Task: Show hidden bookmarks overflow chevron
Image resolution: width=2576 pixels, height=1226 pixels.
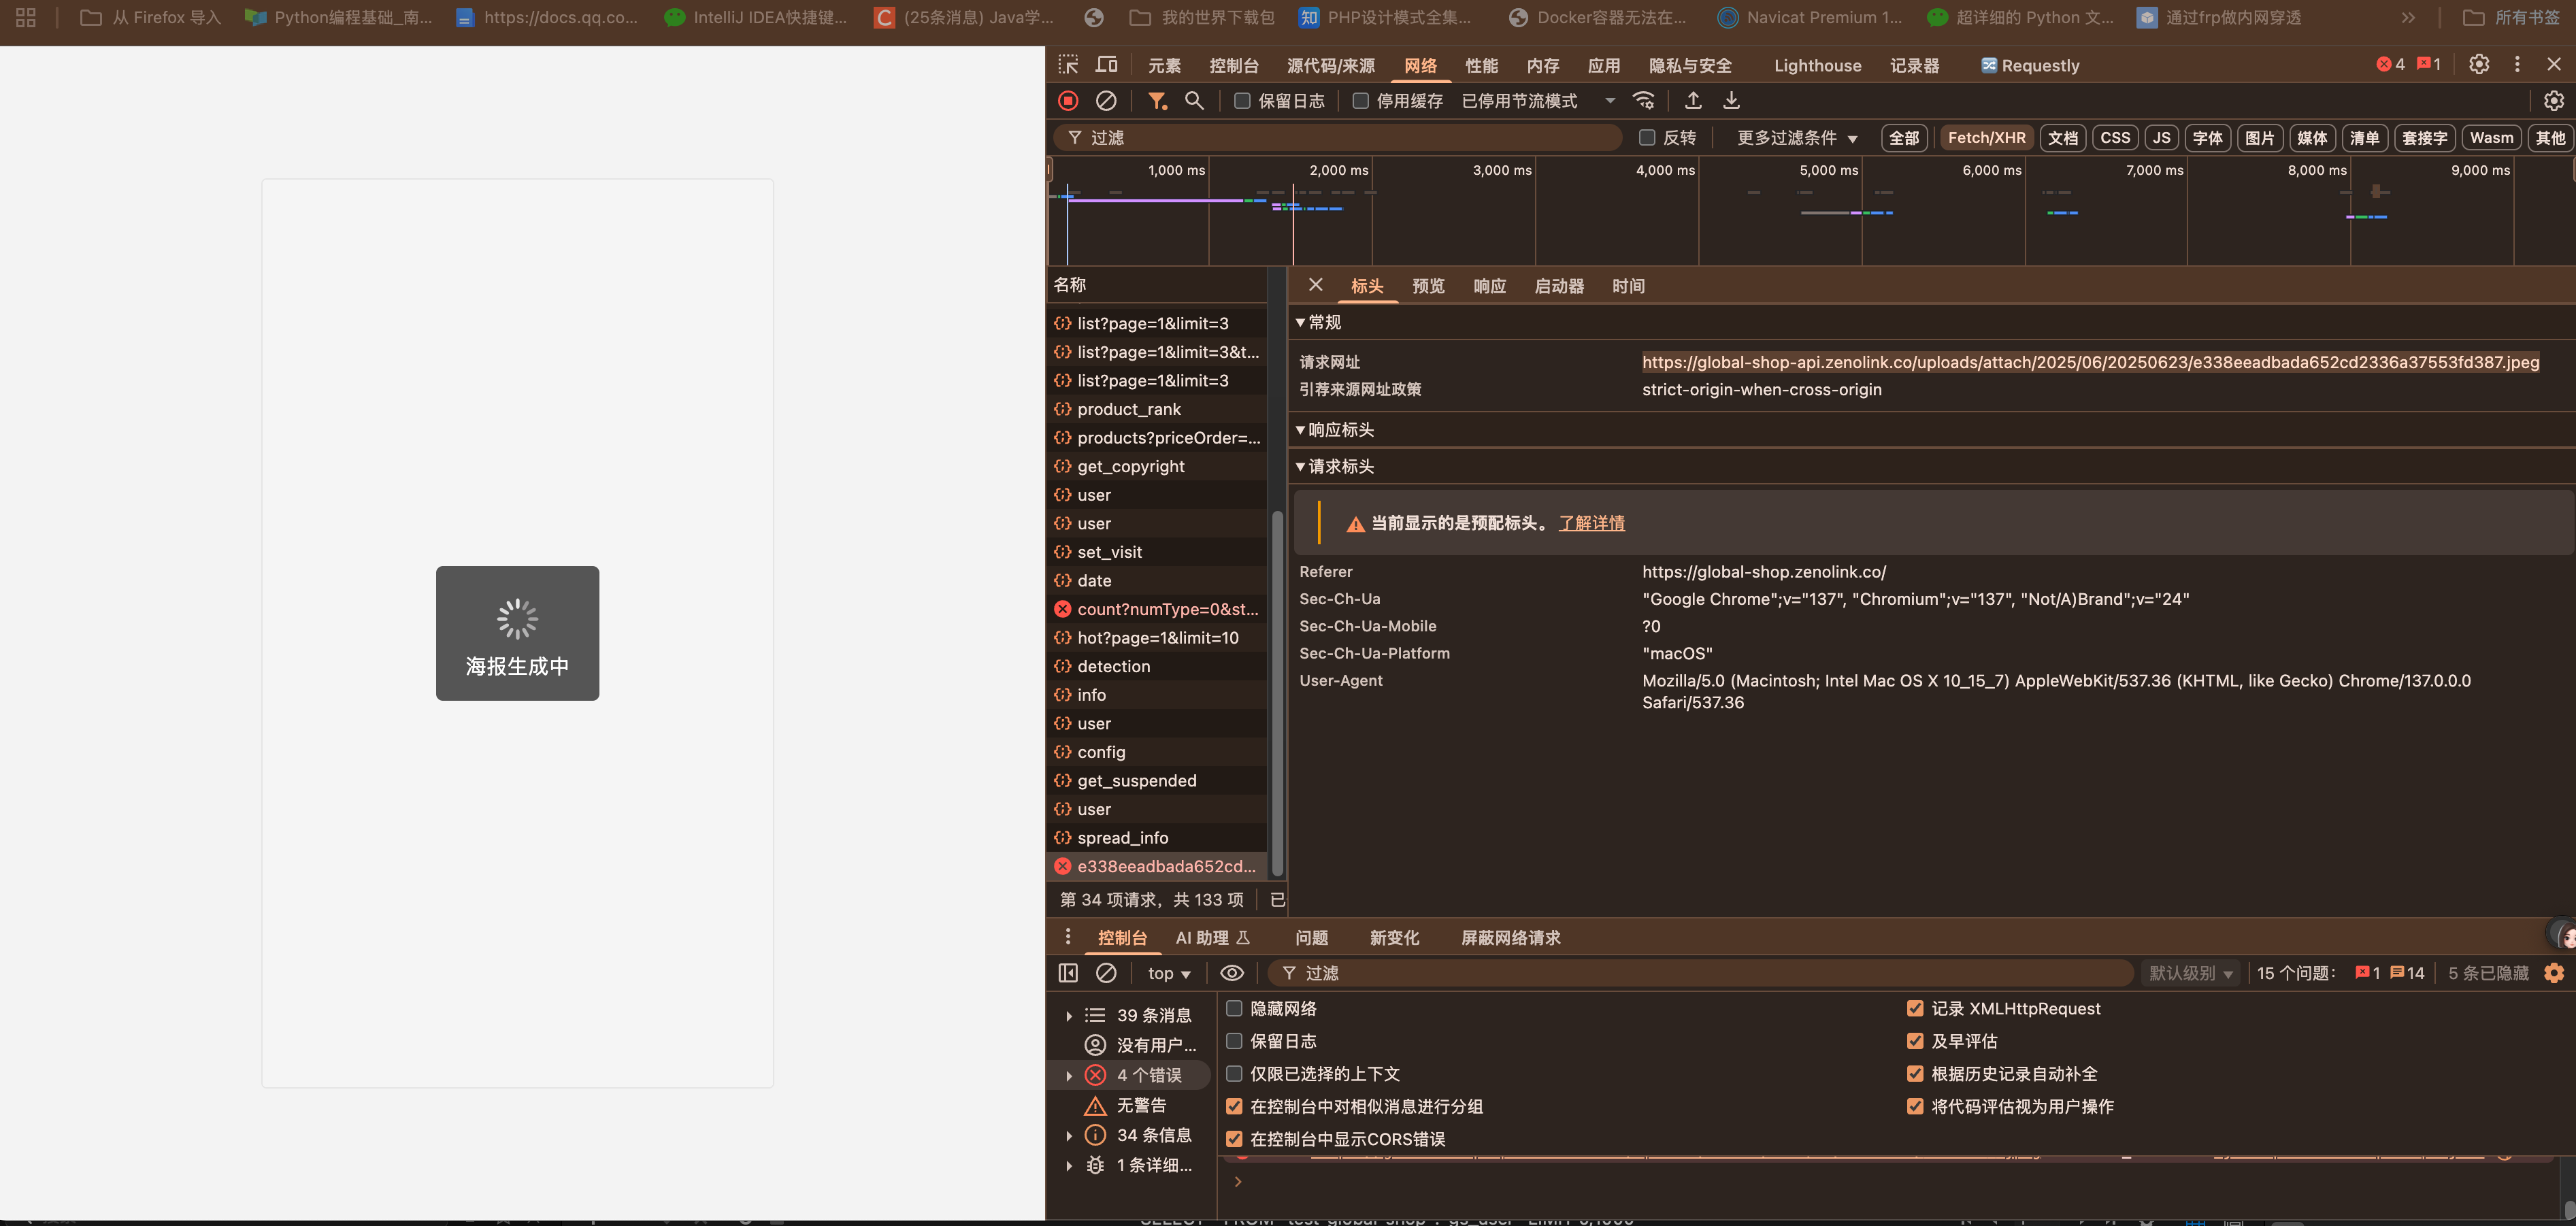Action: coord(2409,18)
